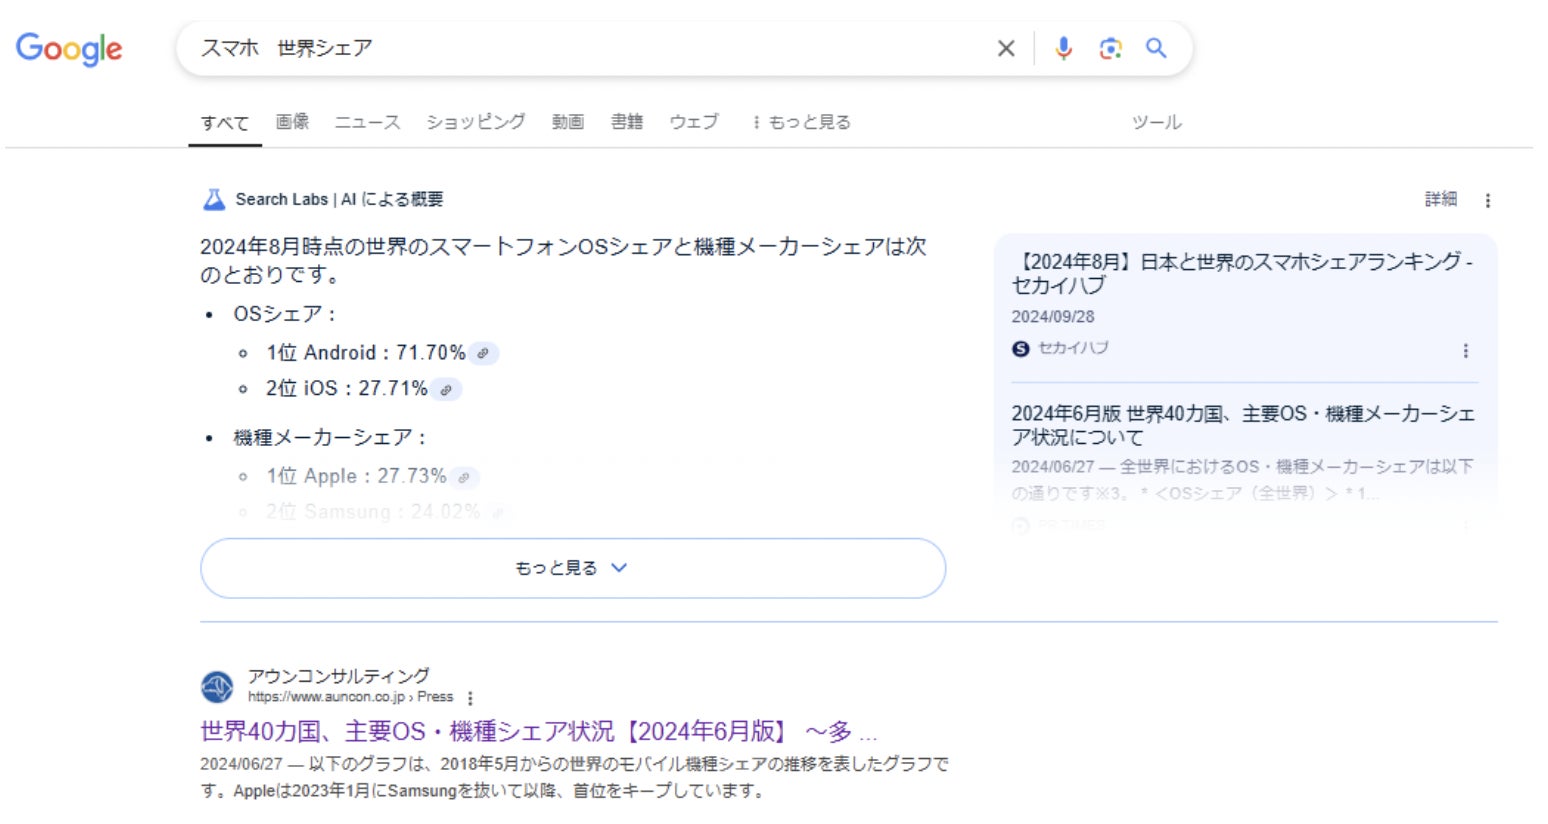Screen dimensions: 1548x824
Task: Open the 世界40カ国、主要OS・機種シェア状況 result
Action: pyautogui.click(x=538, y=732)
